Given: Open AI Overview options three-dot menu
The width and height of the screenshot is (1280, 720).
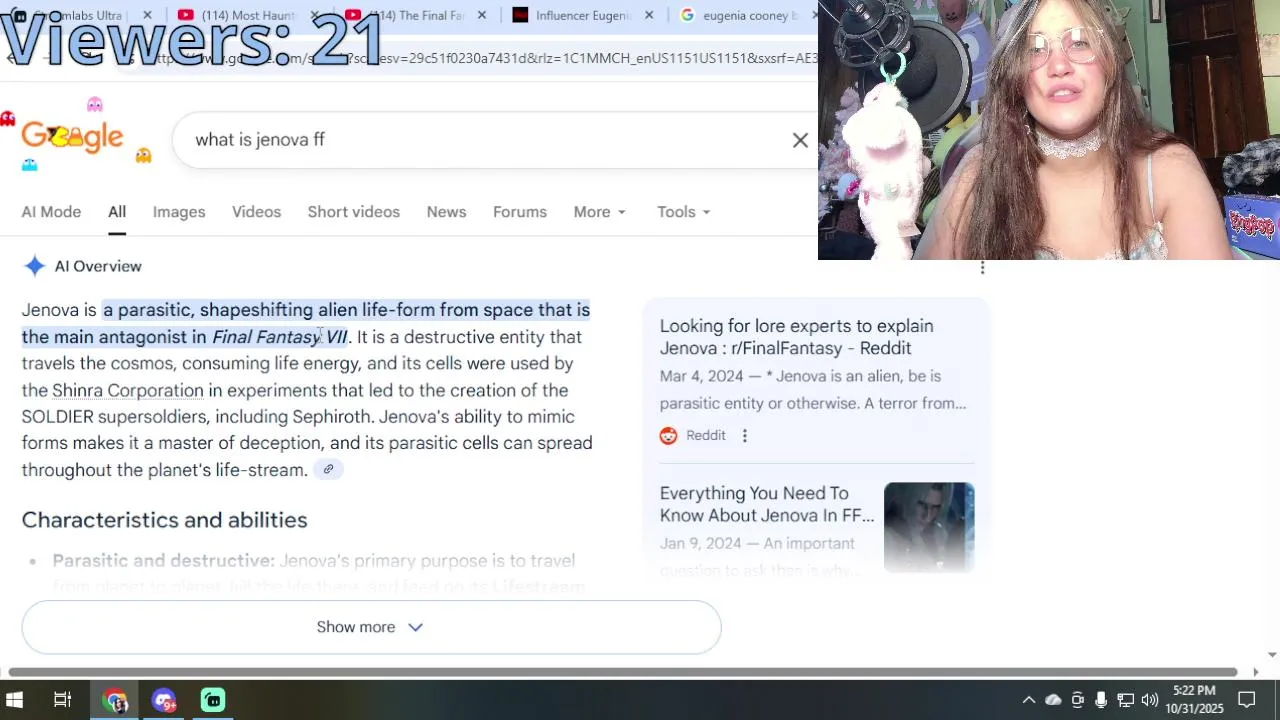Looking at the screenshot, I should (x=982, y=267).
